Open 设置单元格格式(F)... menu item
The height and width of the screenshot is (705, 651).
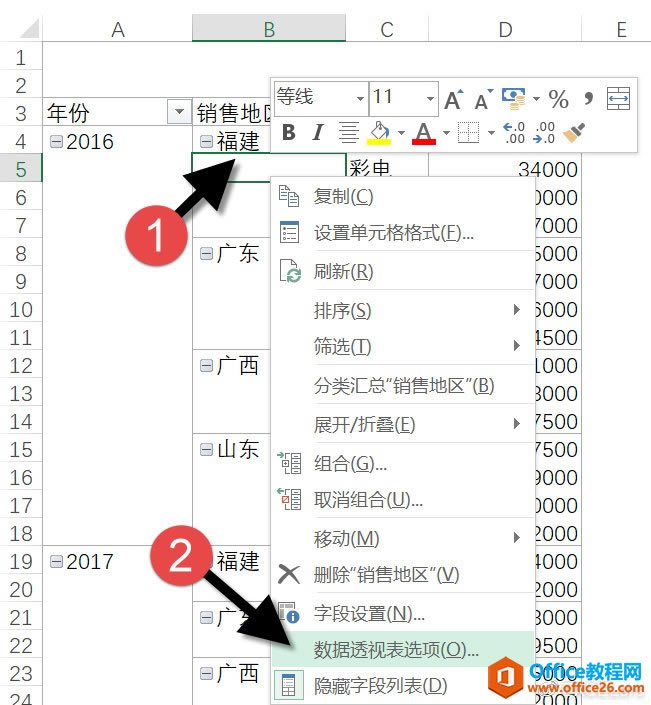click(403, 232)
